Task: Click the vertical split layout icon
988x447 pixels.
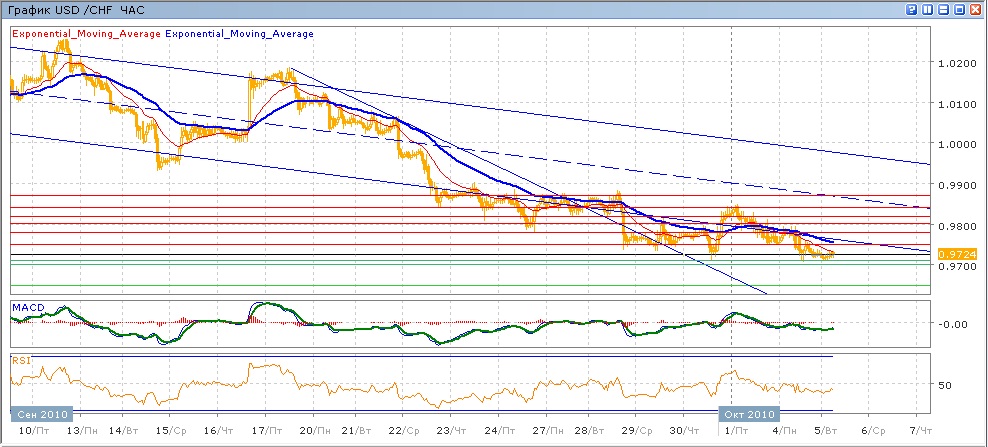Action: [928, 9]
